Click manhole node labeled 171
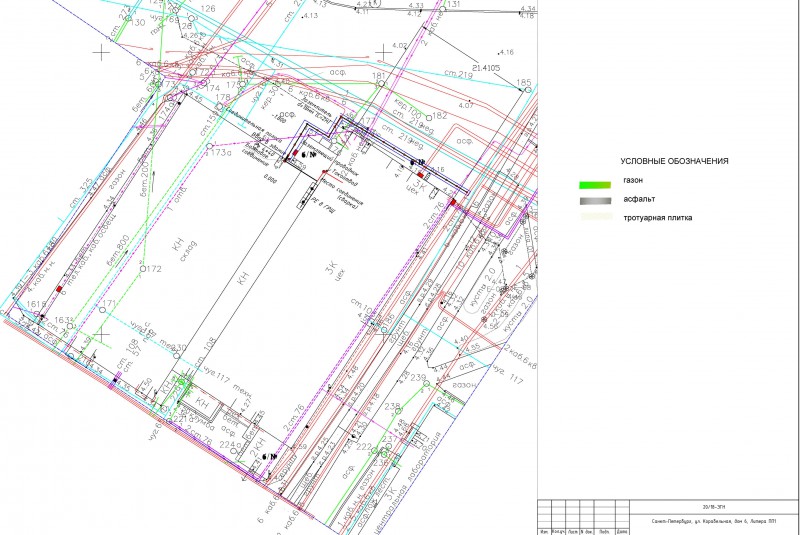This screenshot has width=800, height=535. click(x=102, y=310)
